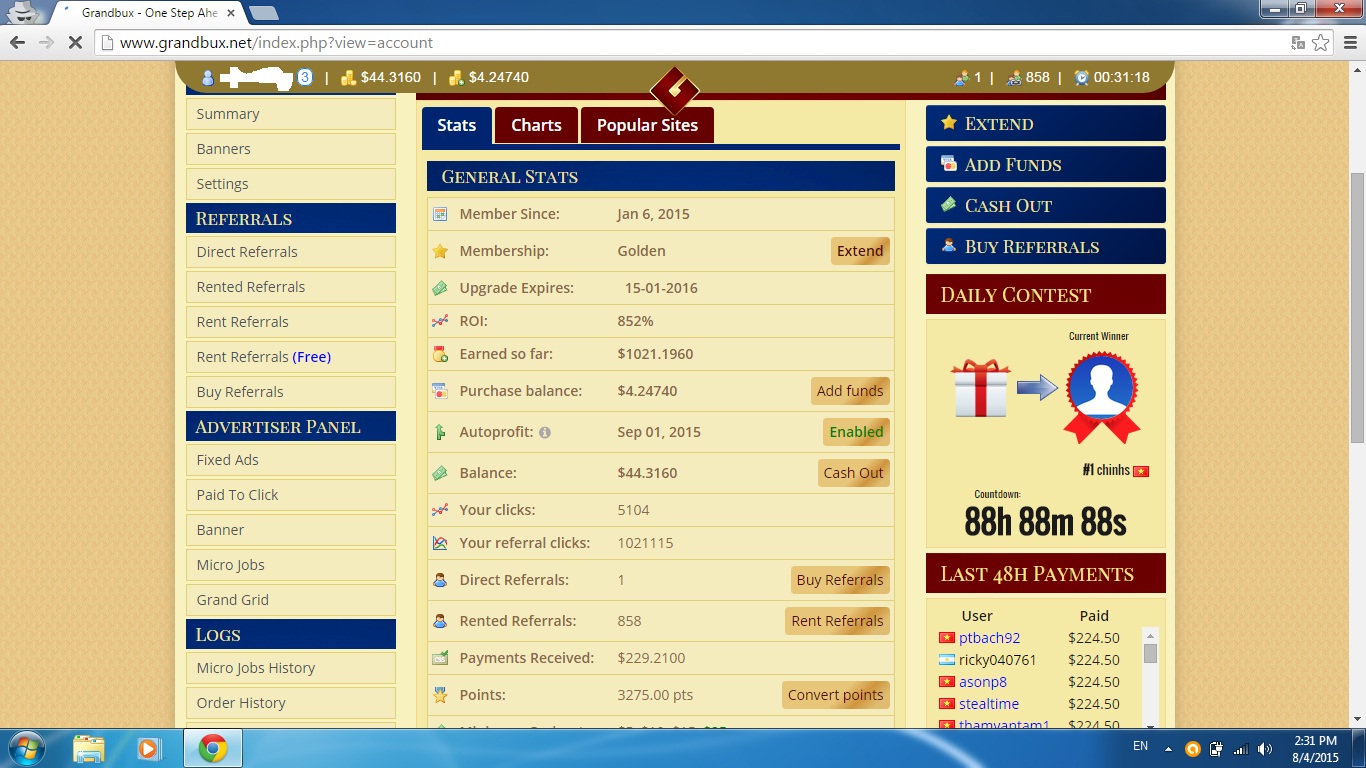Switch to the Charts tab

[536, 125]
